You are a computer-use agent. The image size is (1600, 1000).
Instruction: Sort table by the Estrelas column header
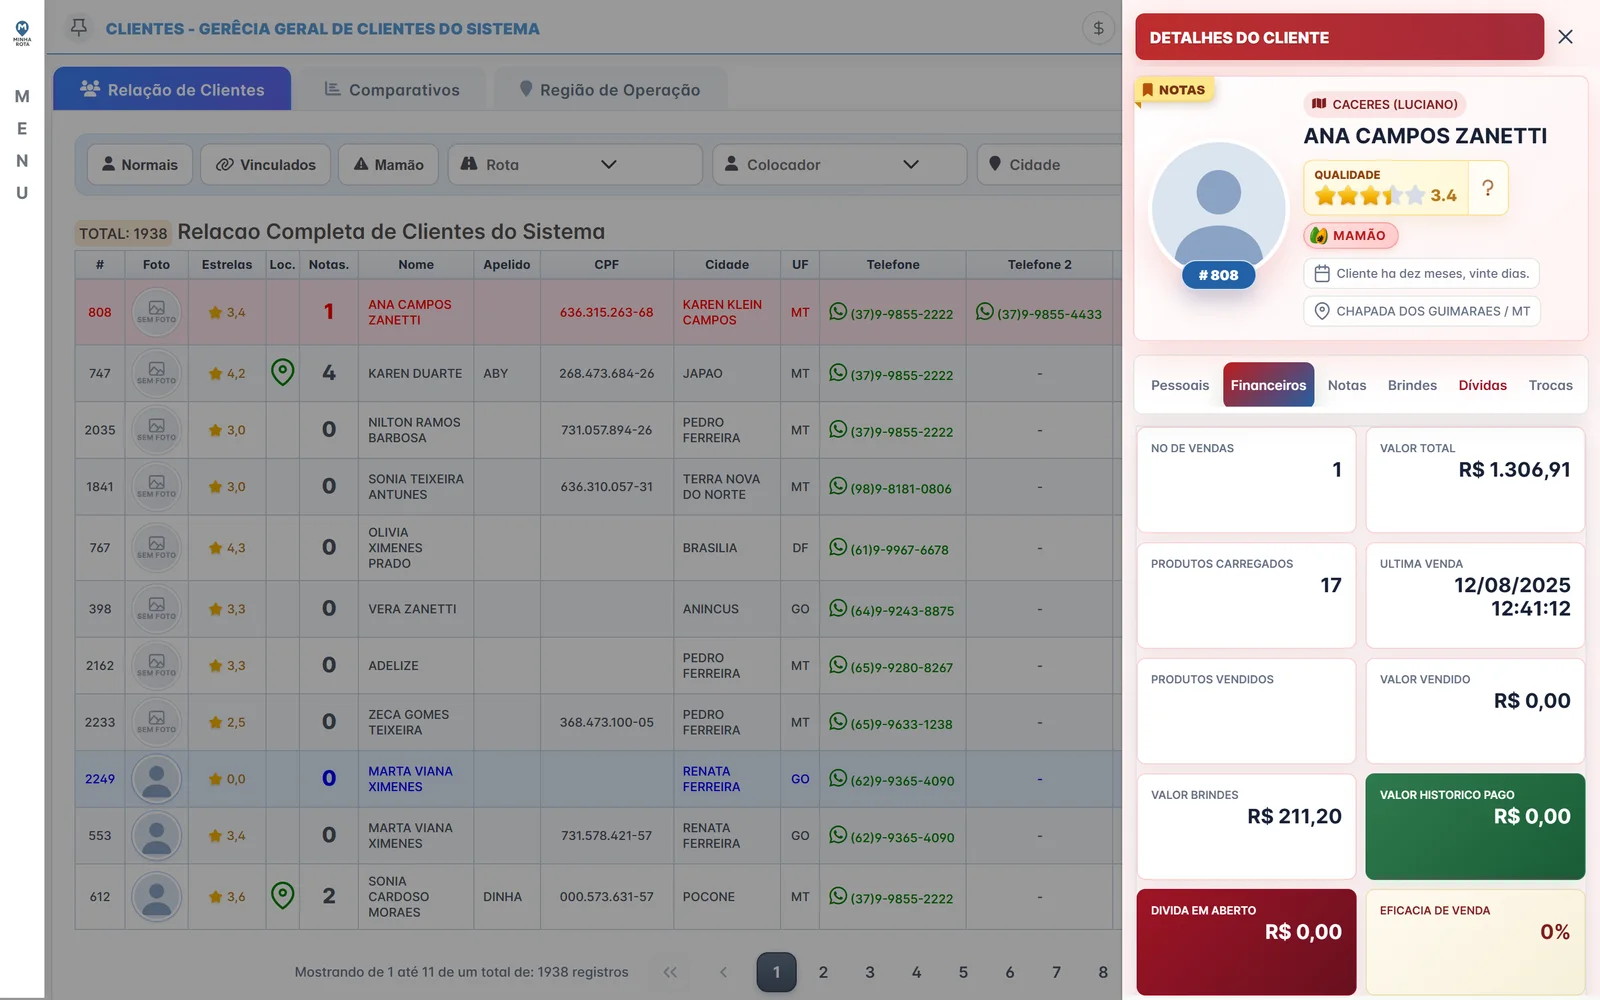tap(227, 264)
